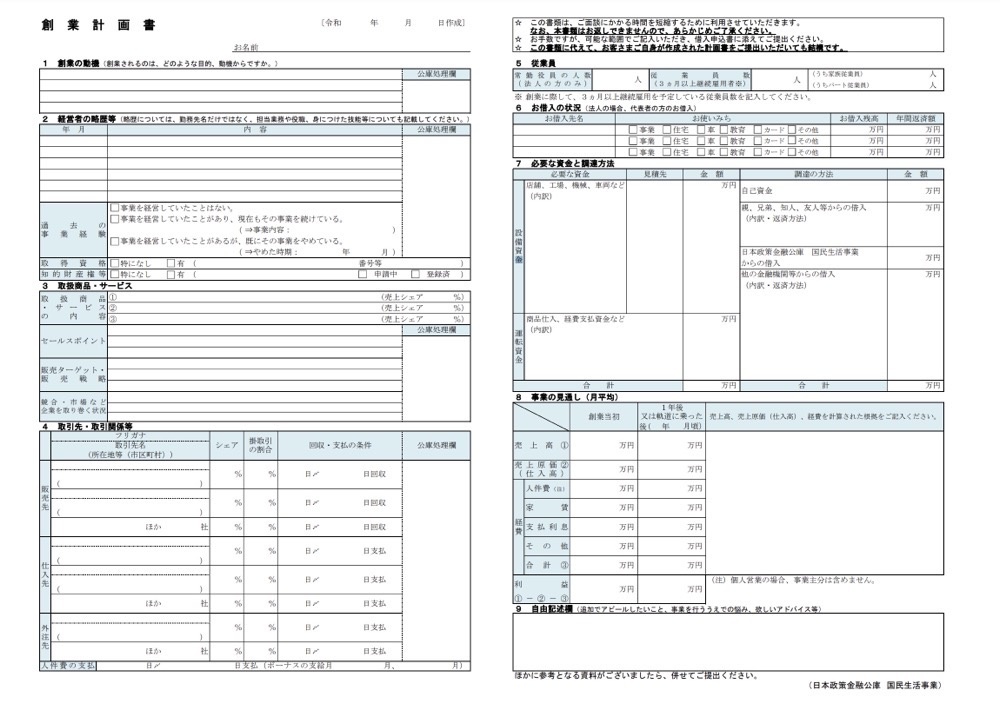Tick the '登録済' checkbox
This screenshot has width=1000, height=704.
click(x=416, y=274)
